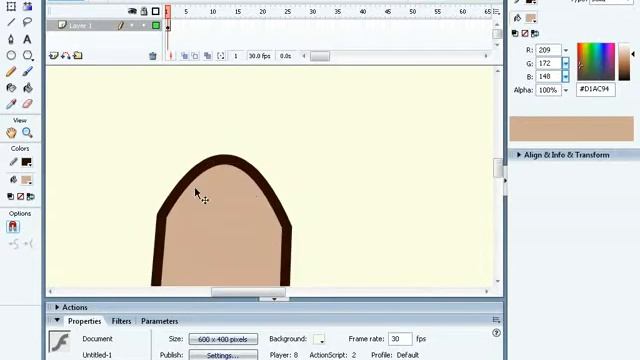Select the PolyStar shape tool

[27, 55]
